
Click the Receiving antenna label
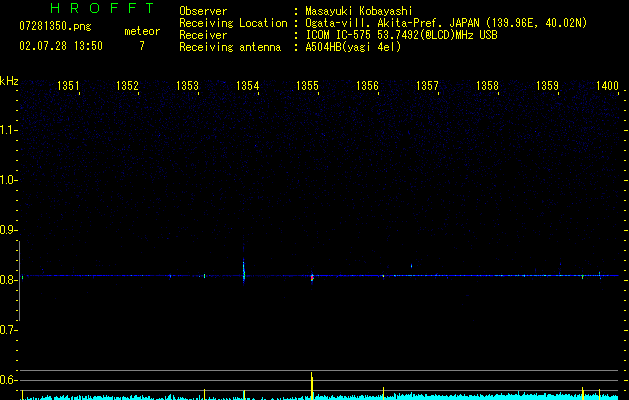point(230,47)
